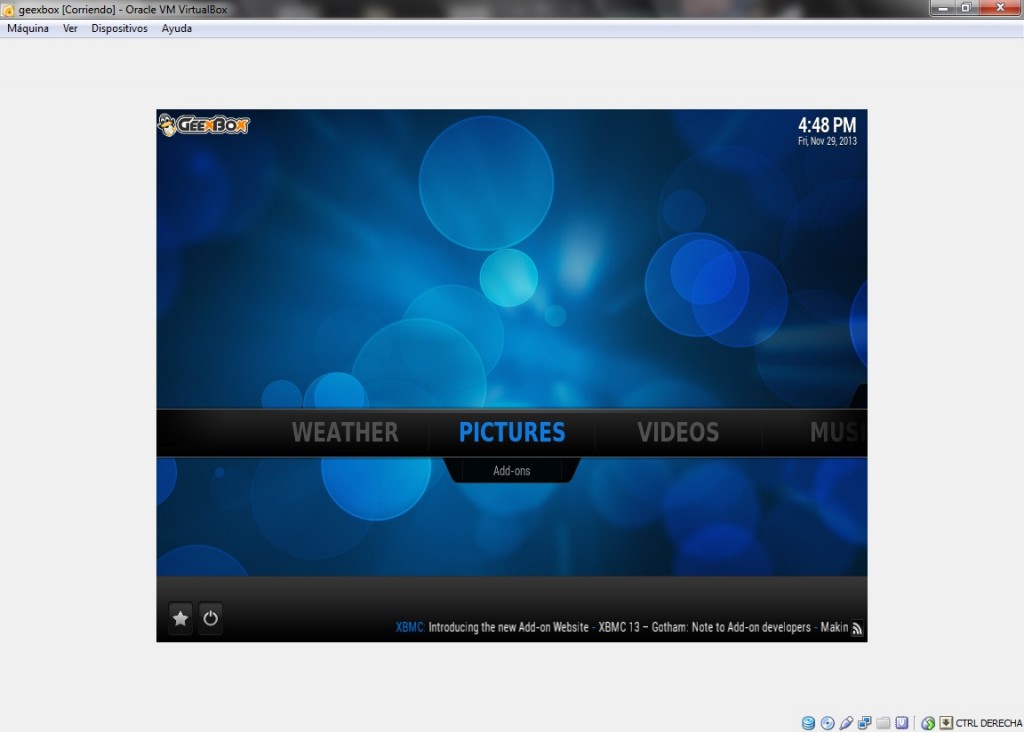Click the mouse integration globe icon
This screenshot has height=732, width=1024.
928,723
